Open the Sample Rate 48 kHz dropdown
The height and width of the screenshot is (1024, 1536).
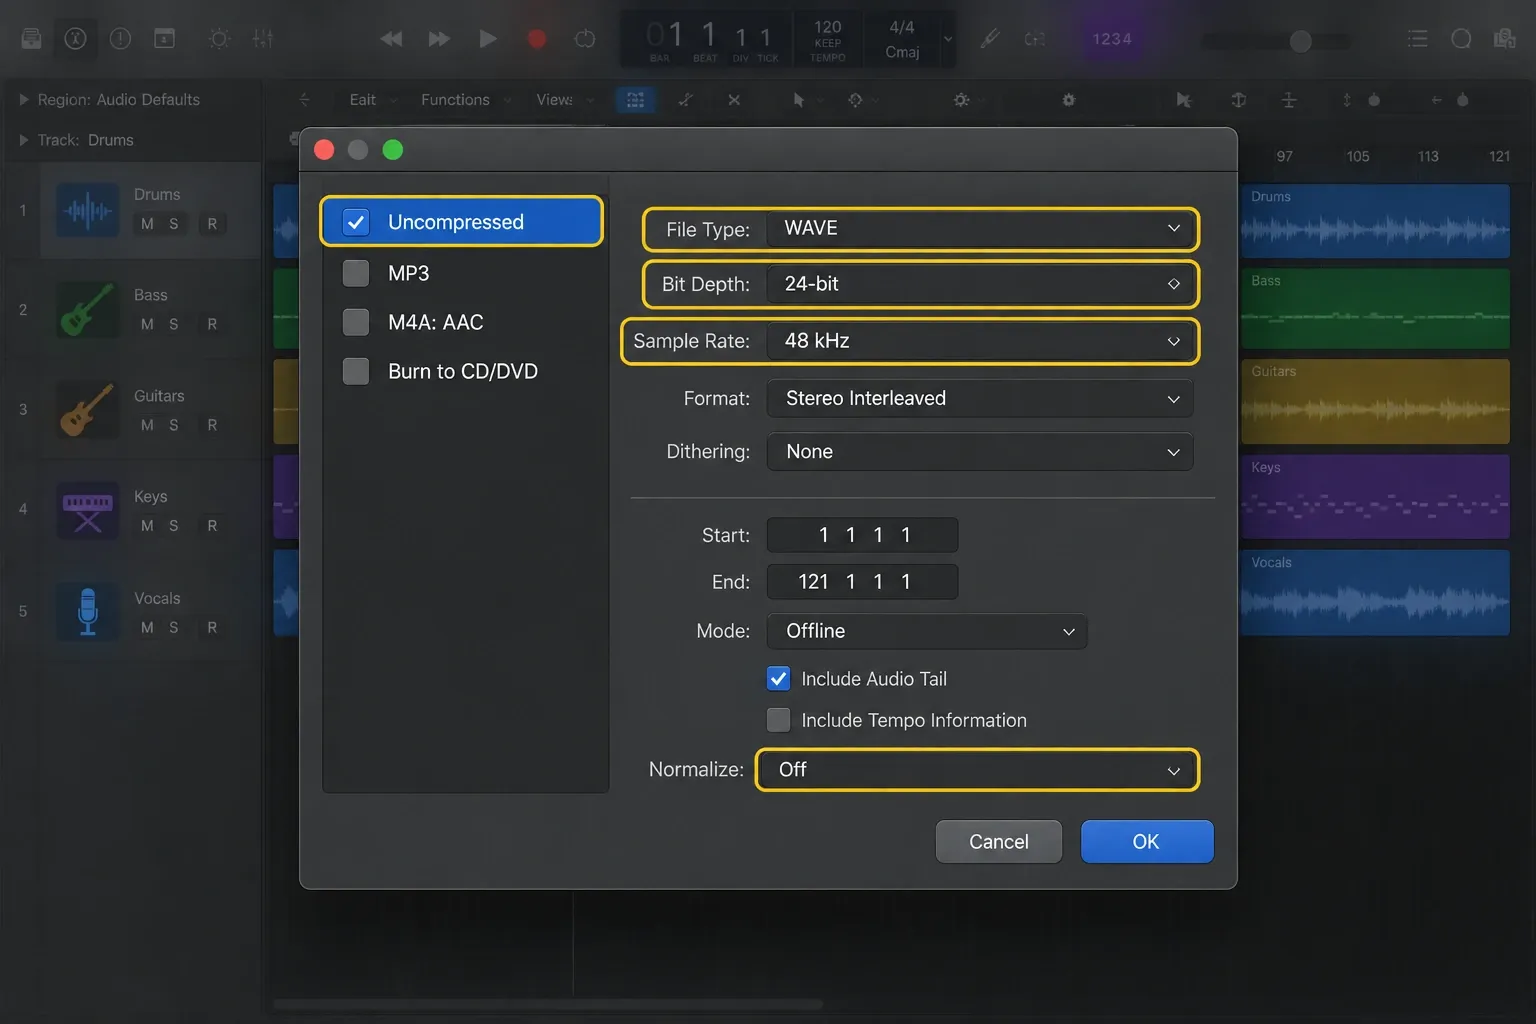980,341
